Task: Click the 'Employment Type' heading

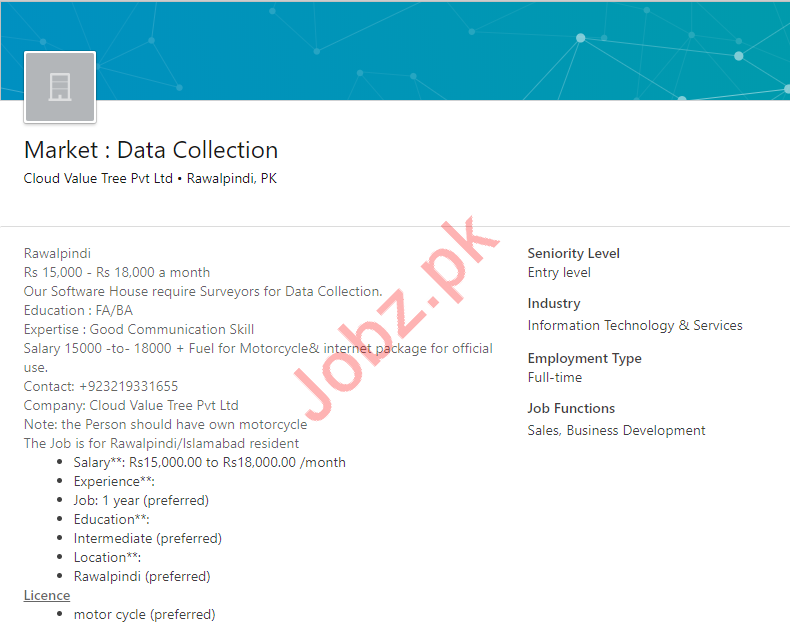Action: pos(585,358)
